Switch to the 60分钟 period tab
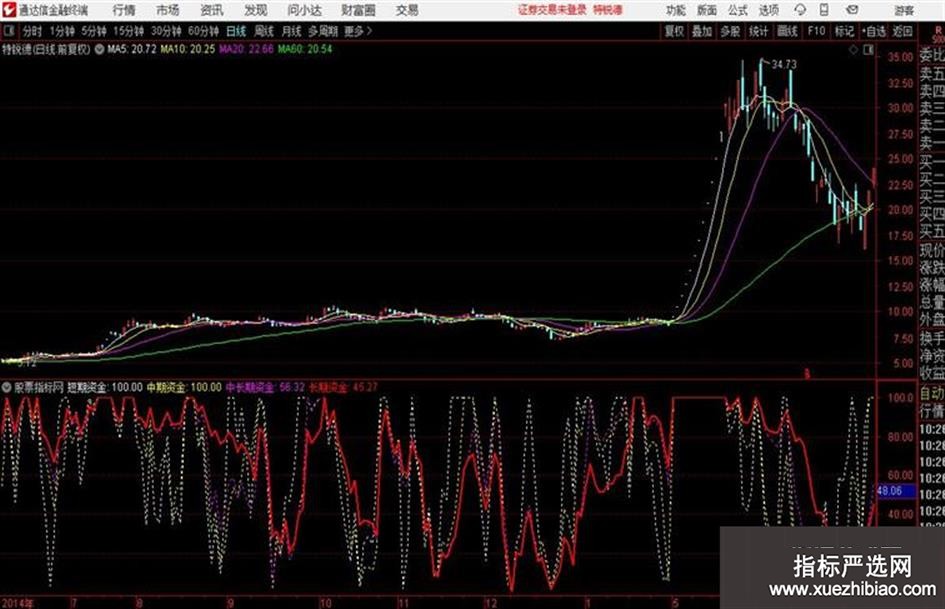This screenshot has height=609, width=945. tap(203, 31)
